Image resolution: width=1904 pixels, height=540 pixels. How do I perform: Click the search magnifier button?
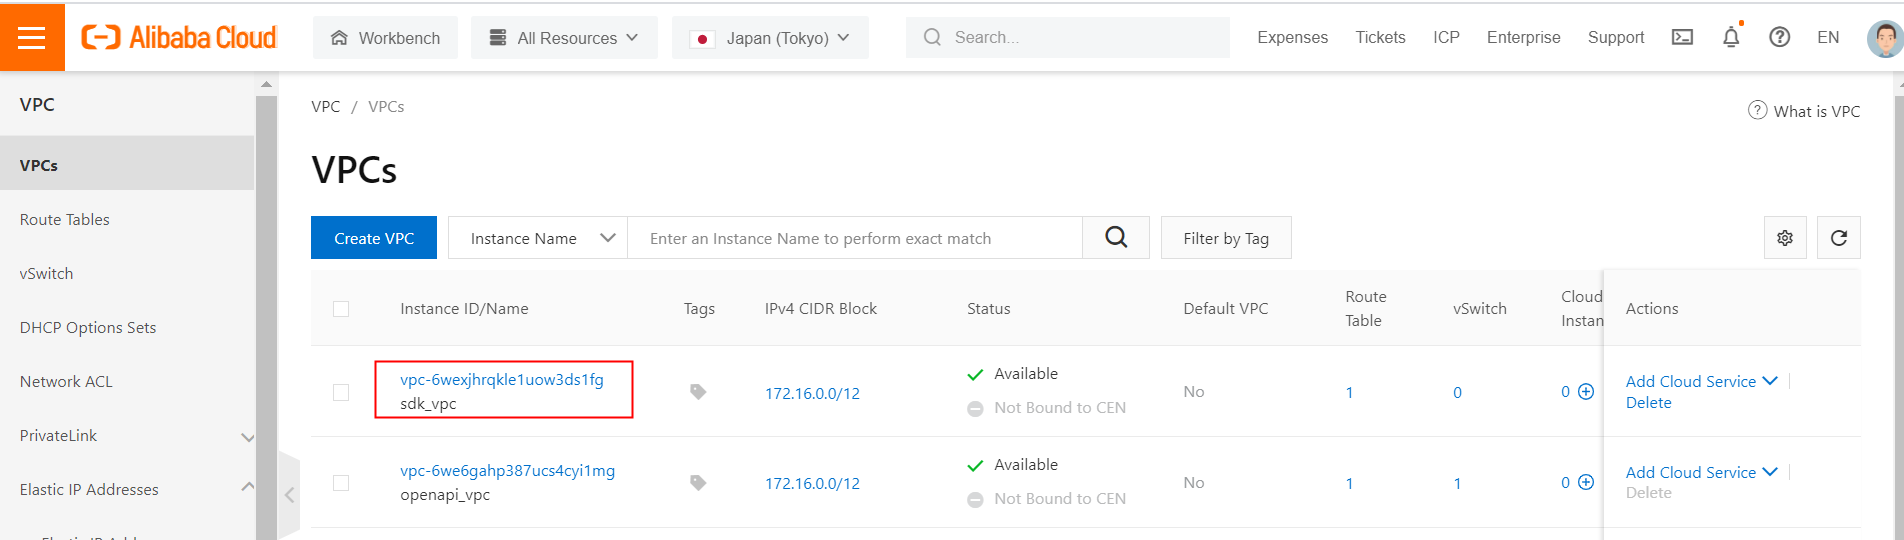(x=1116, y=238)
